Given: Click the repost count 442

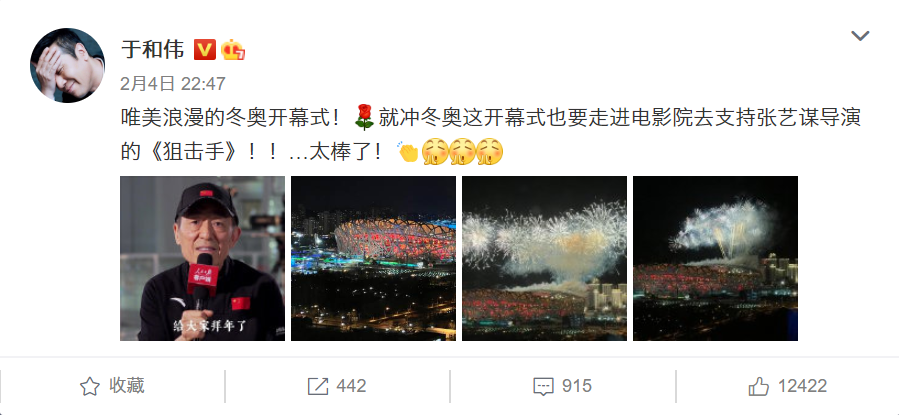Looking at the screenshot, I should tap(351, 386).
